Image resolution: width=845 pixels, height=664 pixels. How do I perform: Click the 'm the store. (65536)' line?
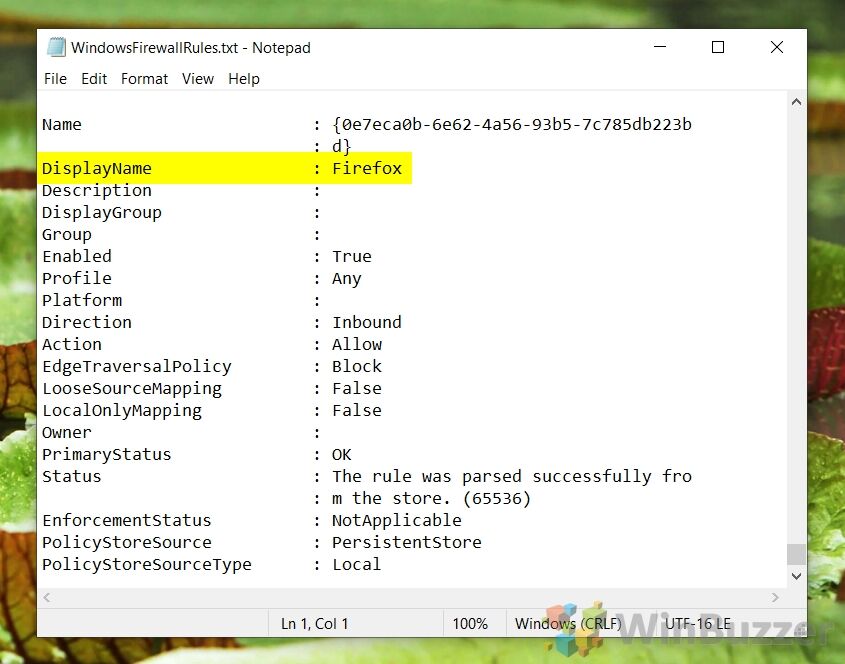[431, 499]
